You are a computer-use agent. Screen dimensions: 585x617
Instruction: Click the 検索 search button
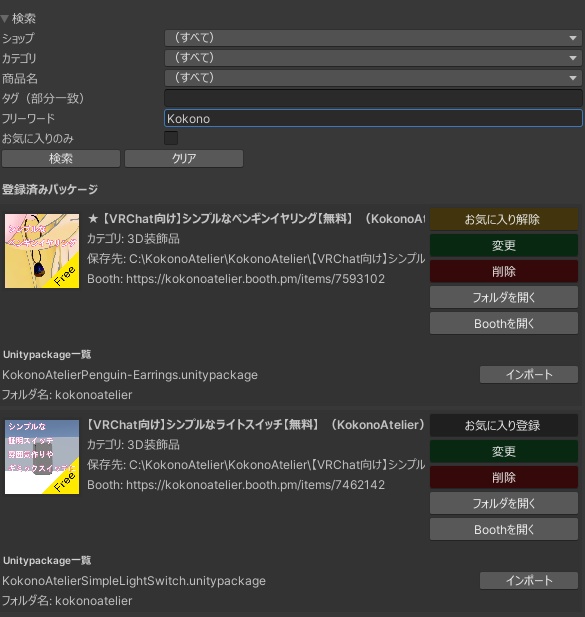(x=61, y=159)
